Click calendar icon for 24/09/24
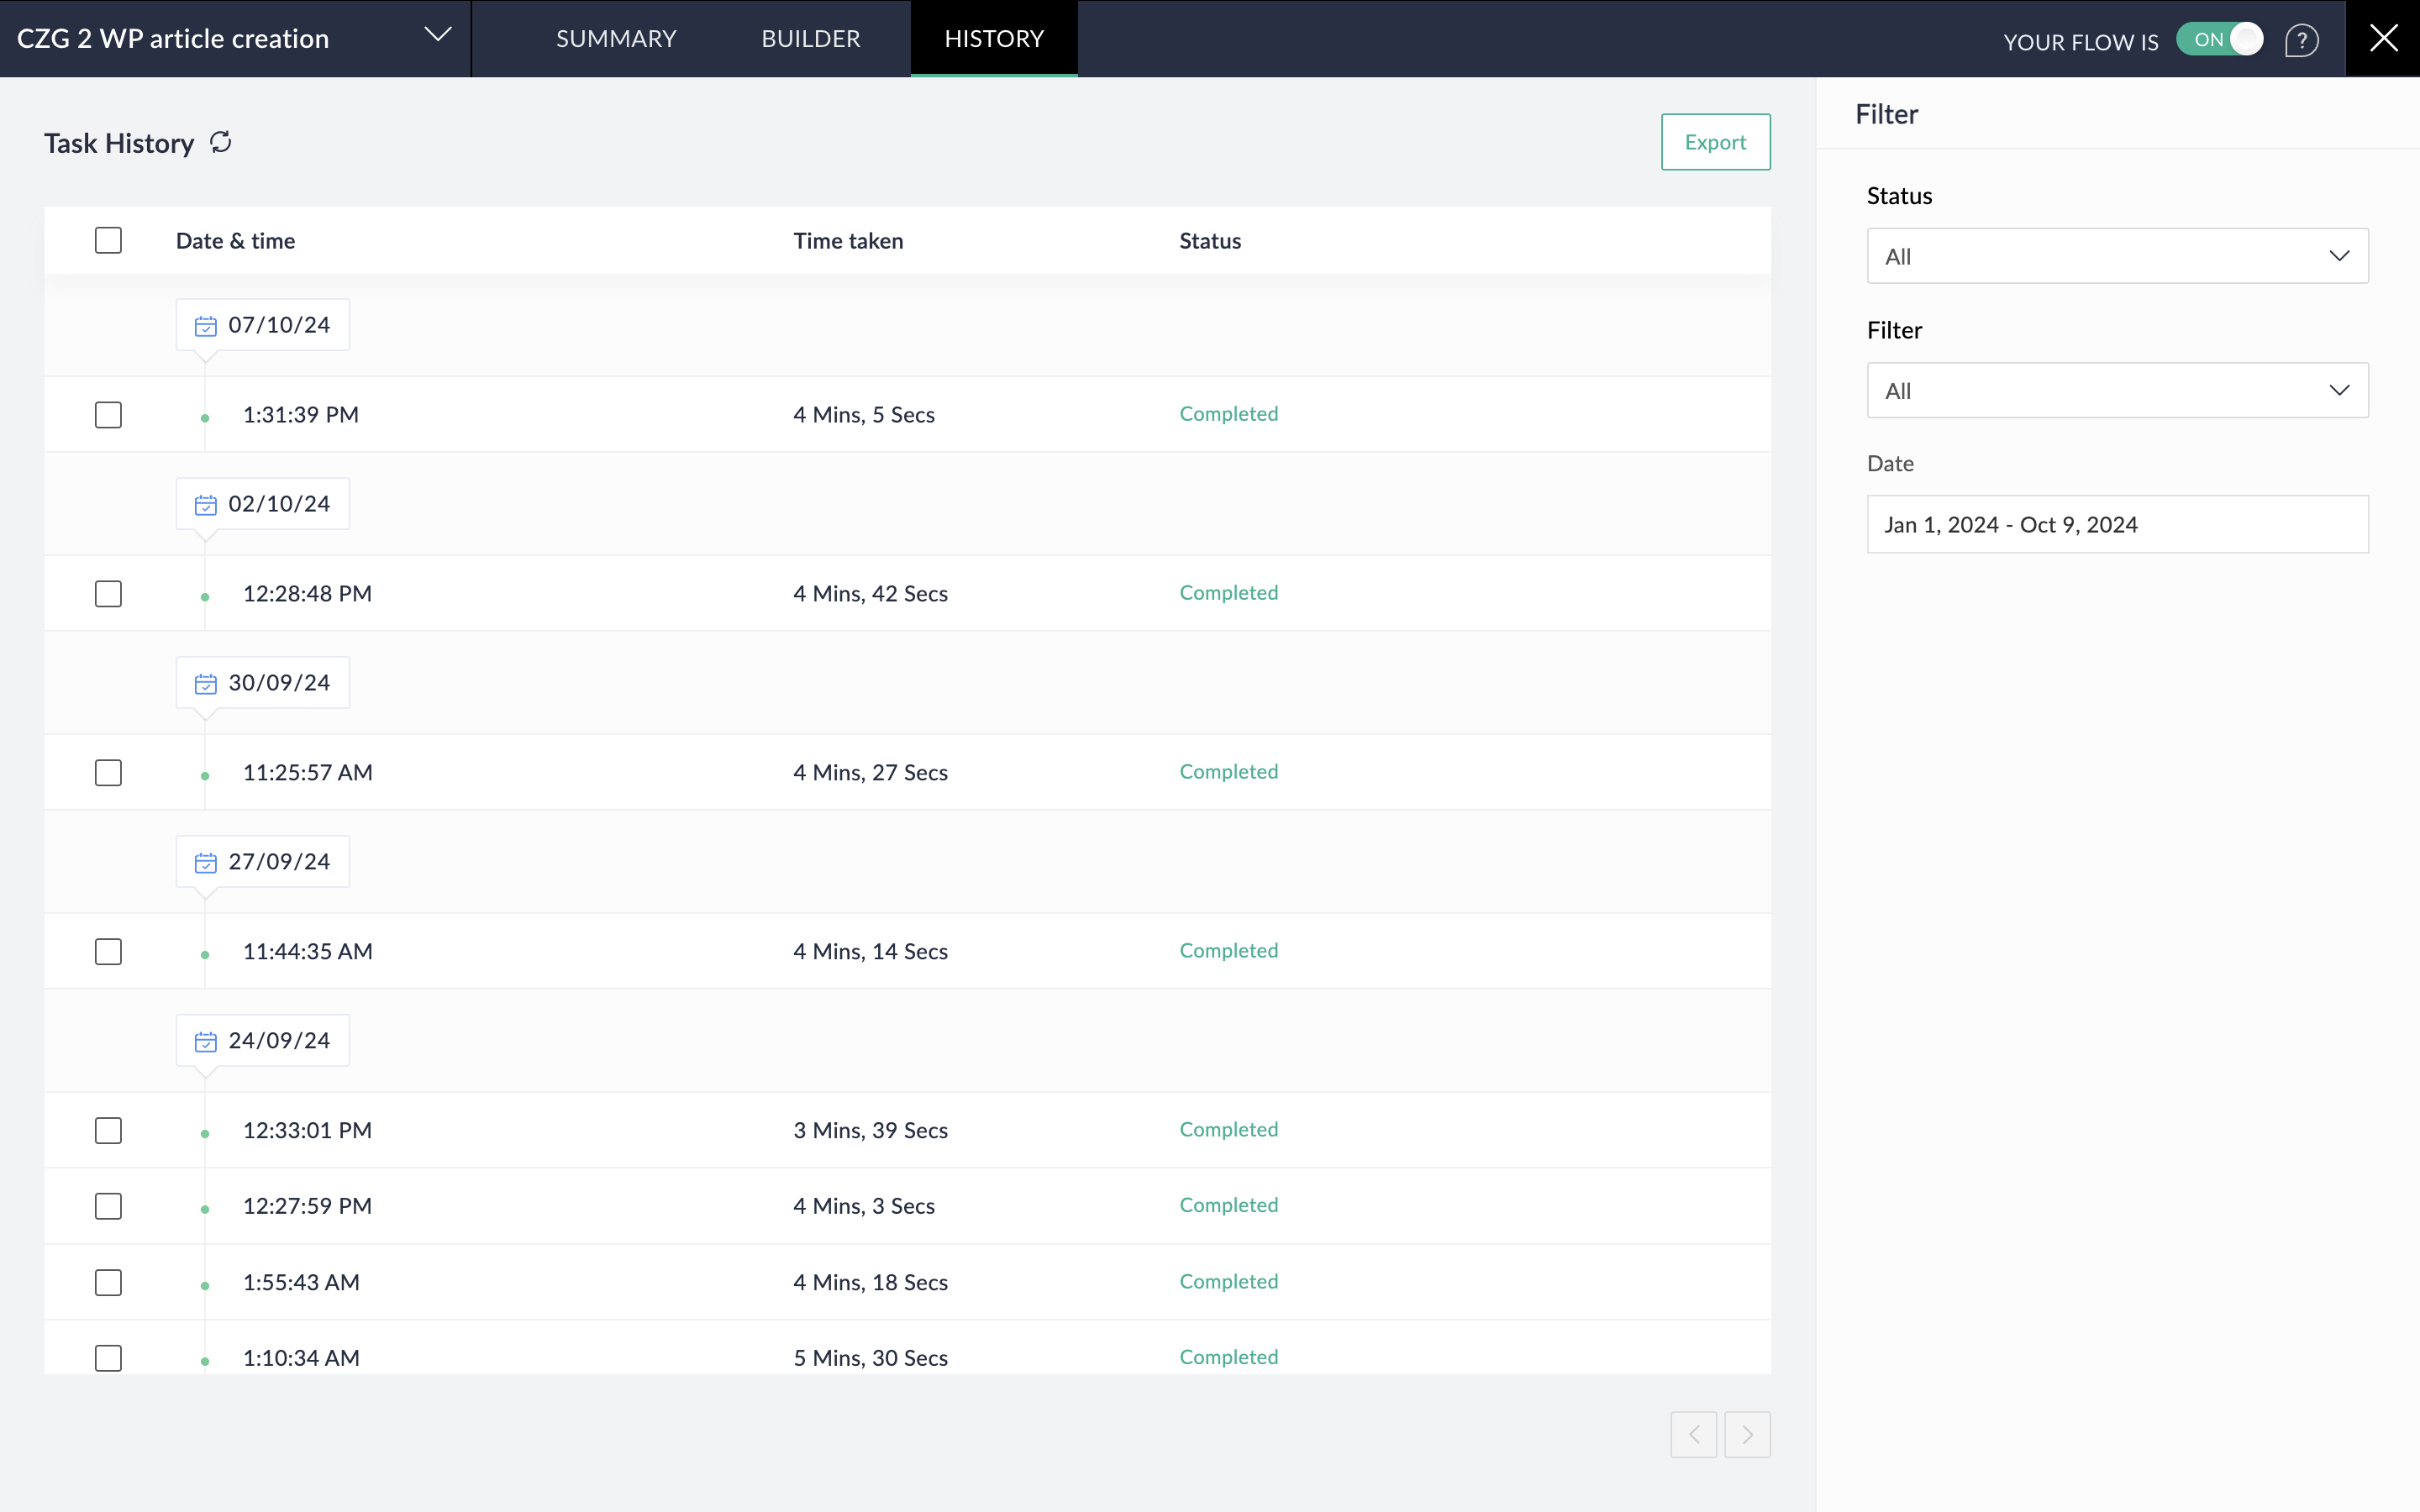Screen dimensions: 2420x1512 click(x=206, y=1042)
